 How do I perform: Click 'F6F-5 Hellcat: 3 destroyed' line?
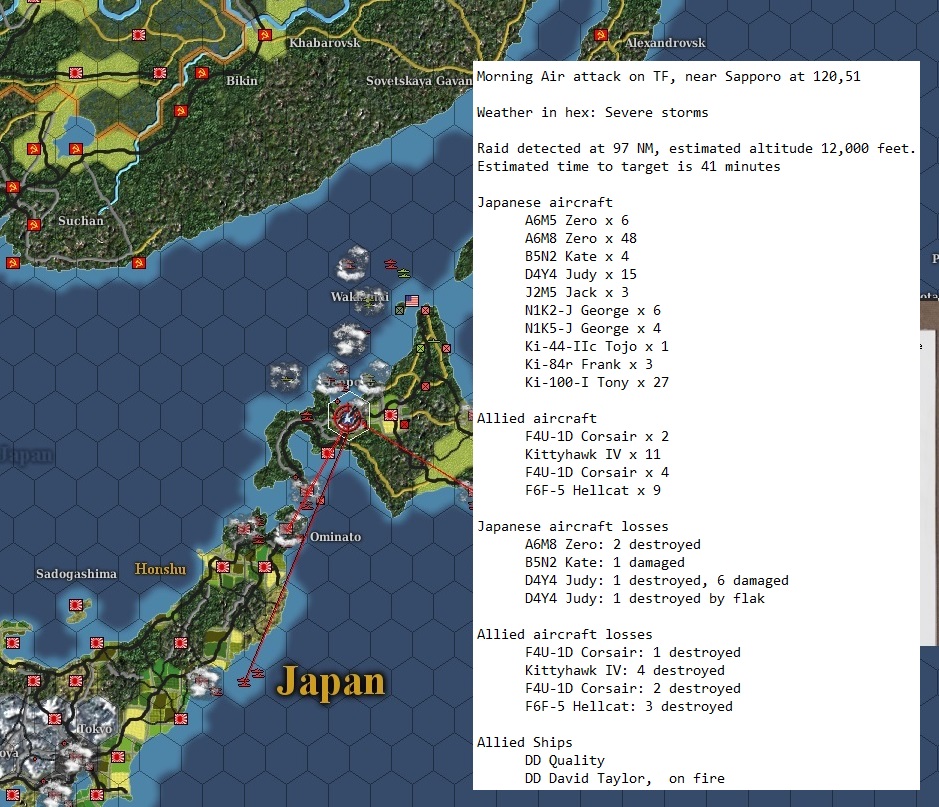629,706
